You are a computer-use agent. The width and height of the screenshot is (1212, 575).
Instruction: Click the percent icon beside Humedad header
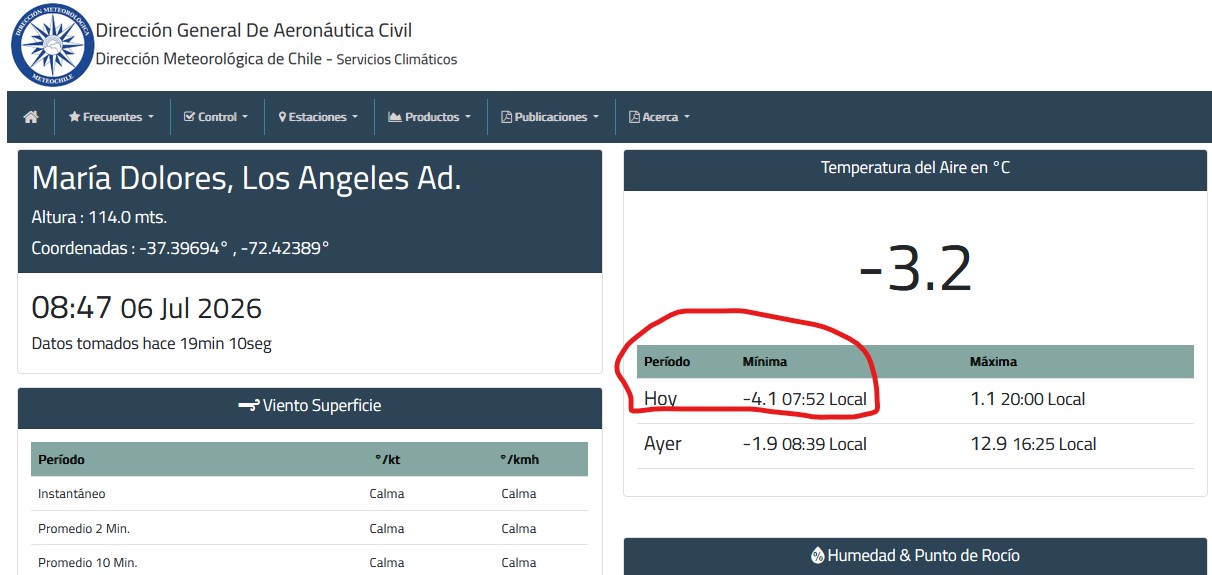[x=817, y=555]
